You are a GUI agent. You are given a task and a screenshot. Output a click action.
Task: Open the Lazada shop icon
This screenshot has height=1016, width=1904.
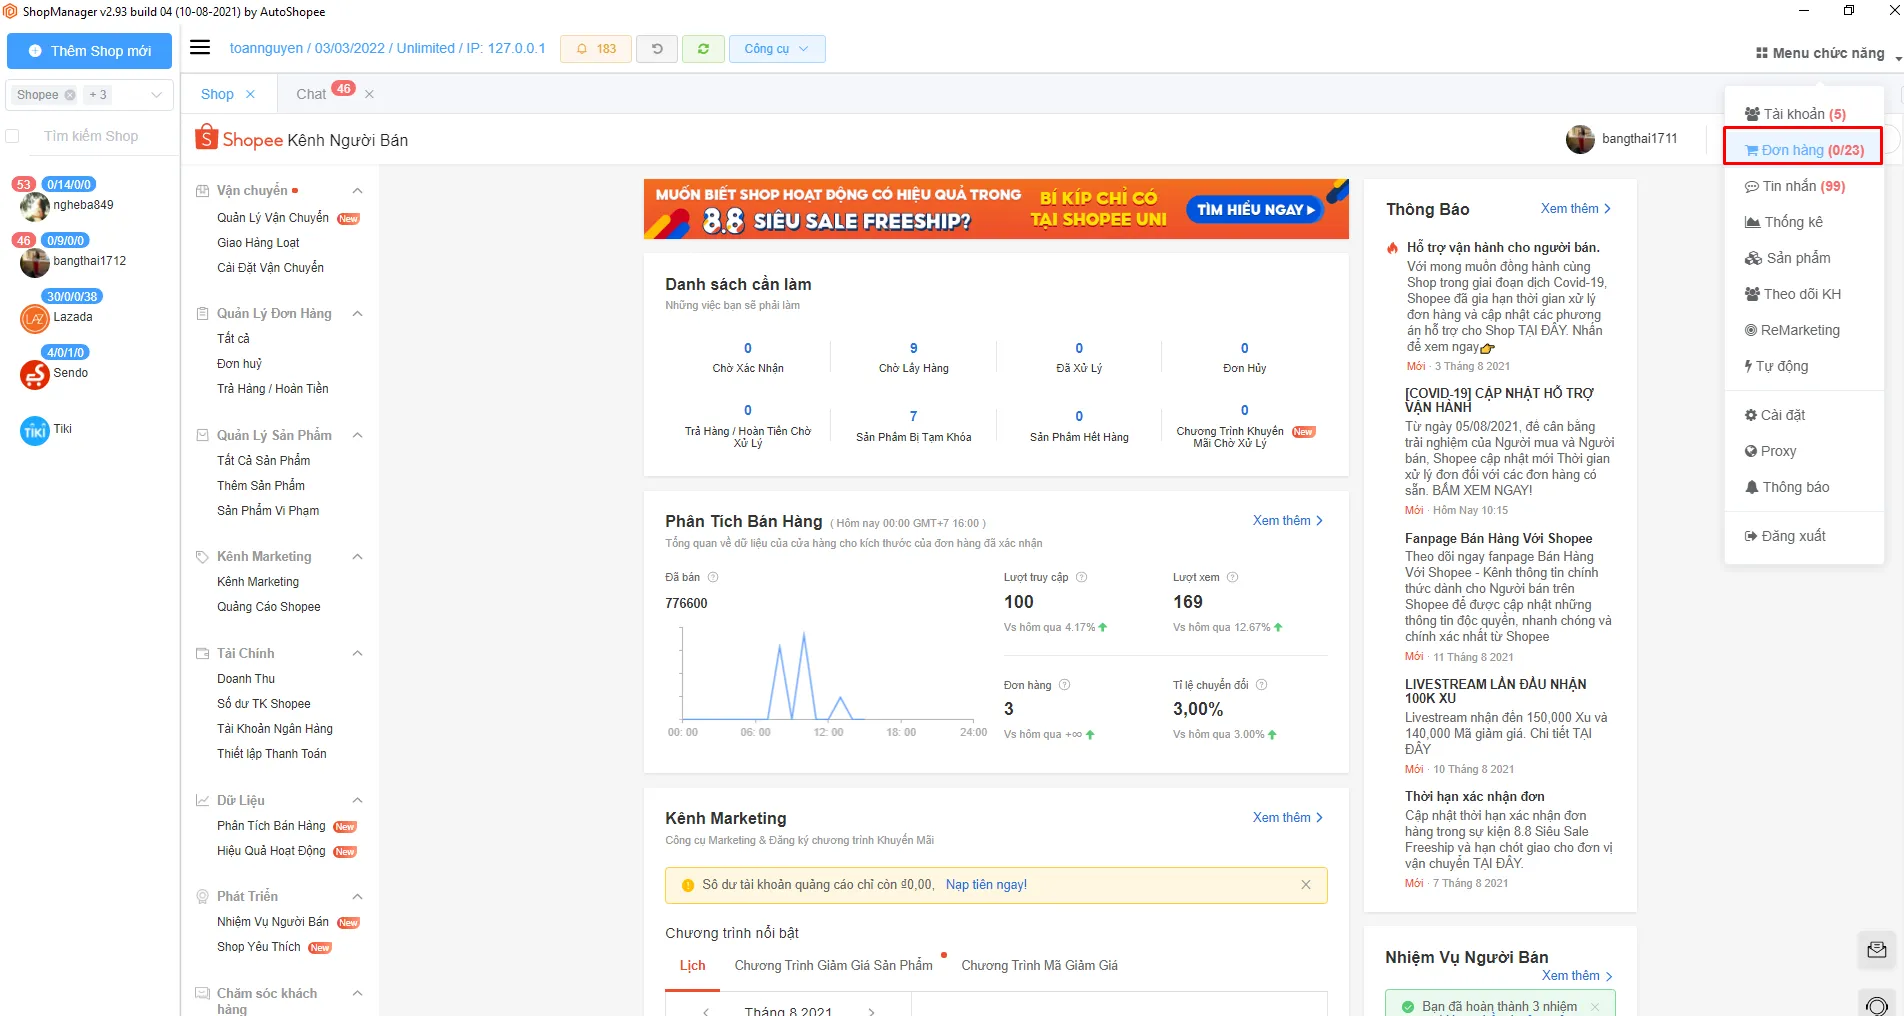[35, 319]
